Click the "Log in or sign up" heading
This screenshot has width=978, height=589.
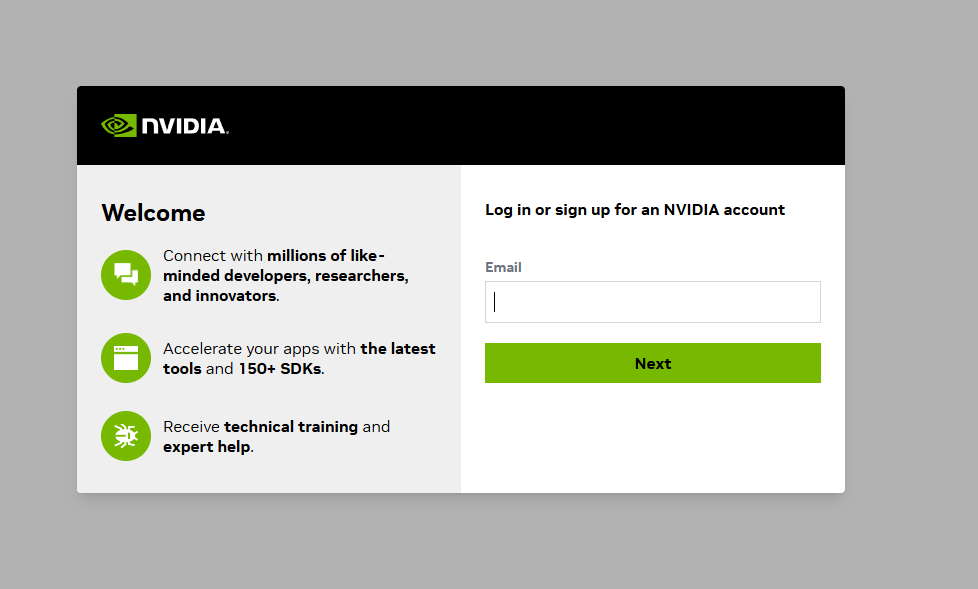click(x=635, y=210)
